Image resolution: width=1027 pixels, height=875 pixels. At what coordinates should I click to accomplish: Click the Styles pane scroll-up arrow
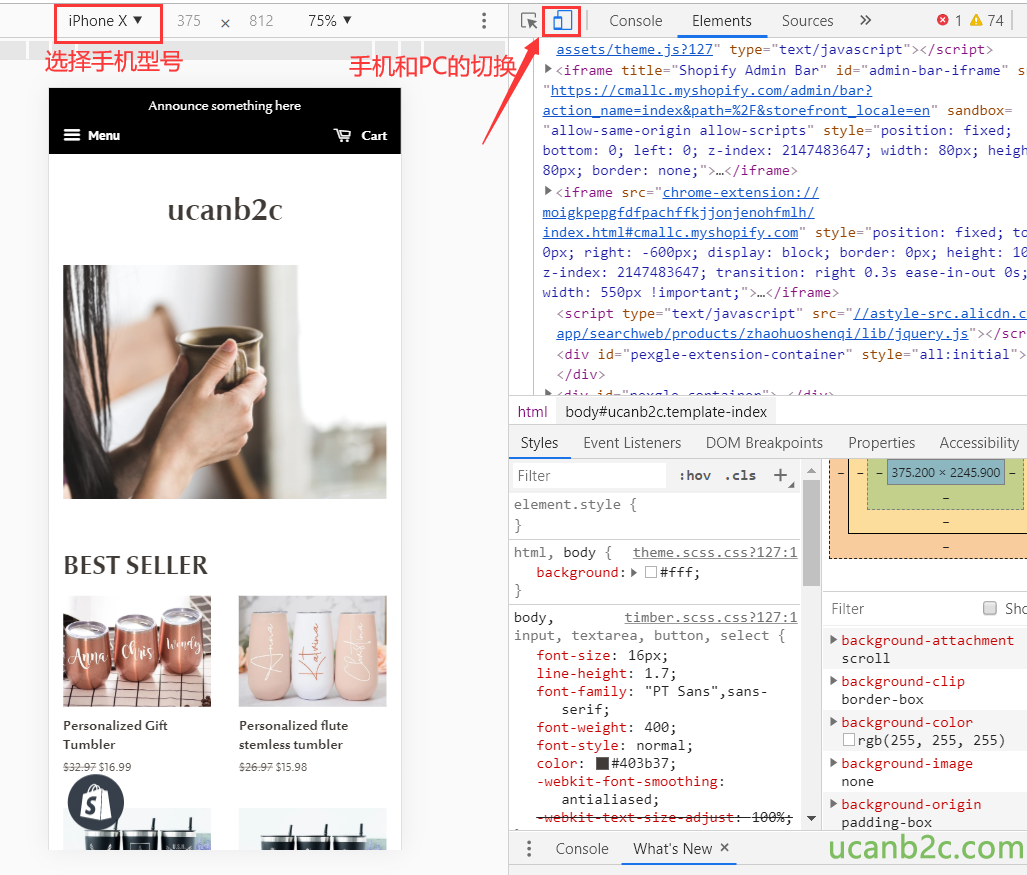[811, 470]
